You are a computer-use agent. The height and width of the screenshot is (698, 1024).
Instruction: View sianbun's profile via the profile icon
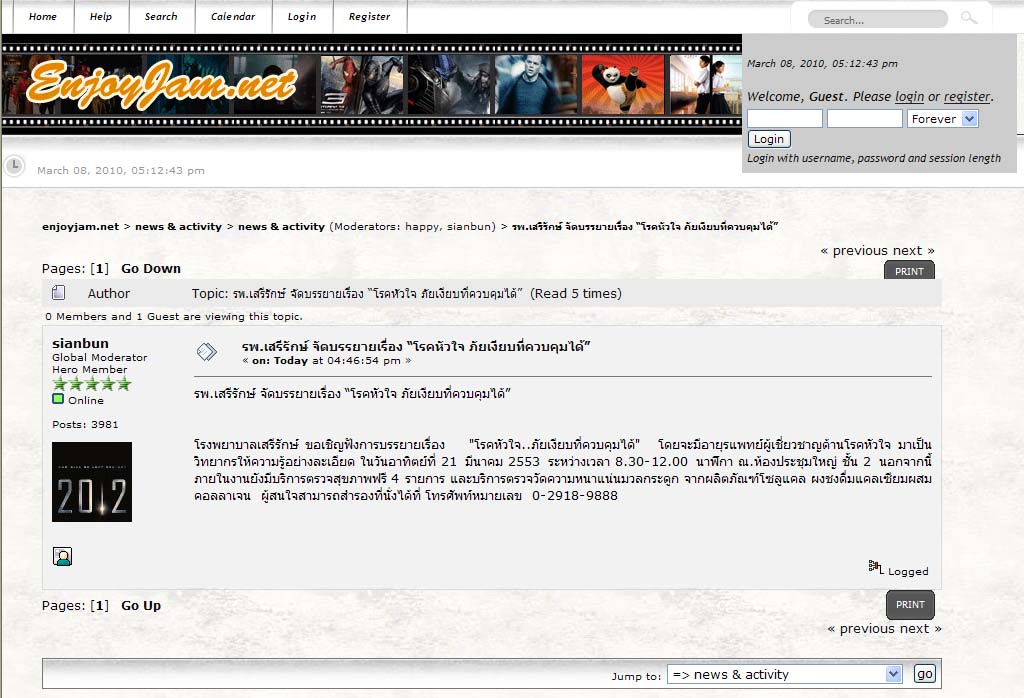[62, 556]
